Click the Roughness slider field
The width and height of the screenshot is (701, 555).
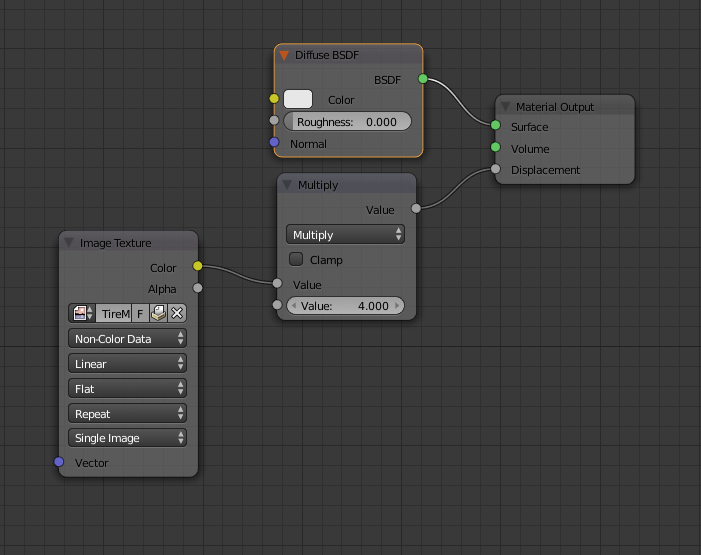pyautogui.click(x=347, y=122)
